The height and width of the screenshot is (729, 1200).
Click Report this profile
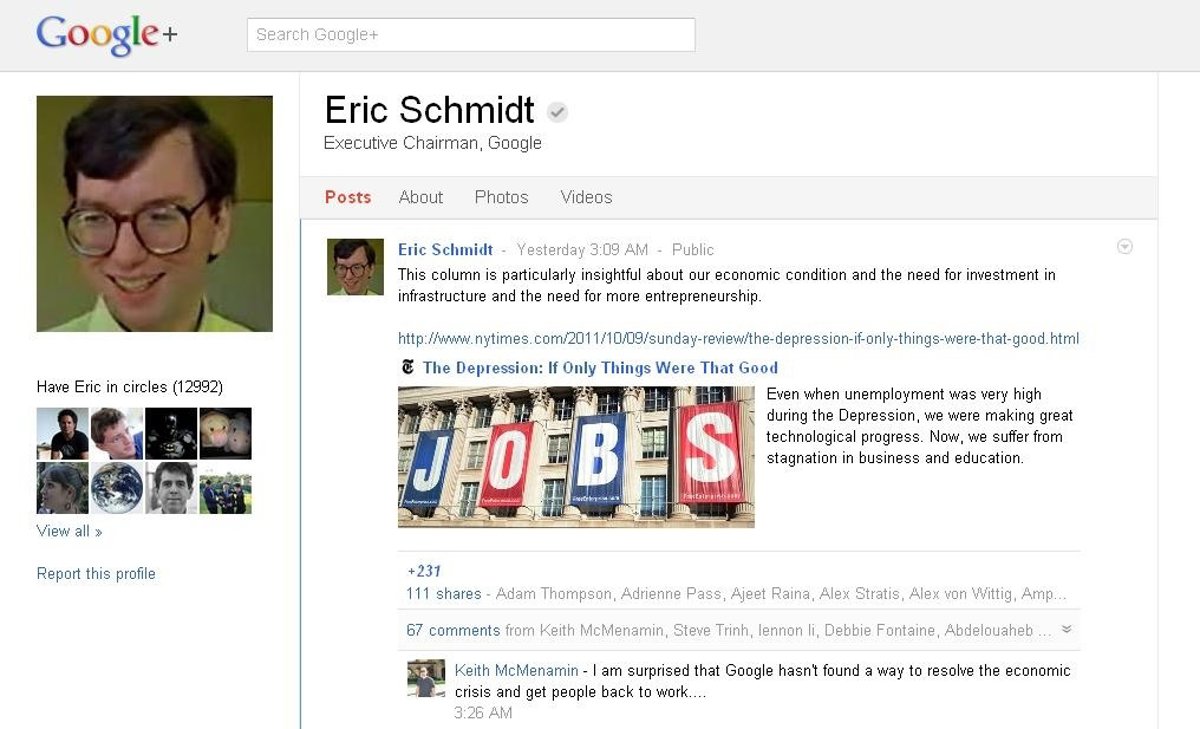tap(96, 573)
